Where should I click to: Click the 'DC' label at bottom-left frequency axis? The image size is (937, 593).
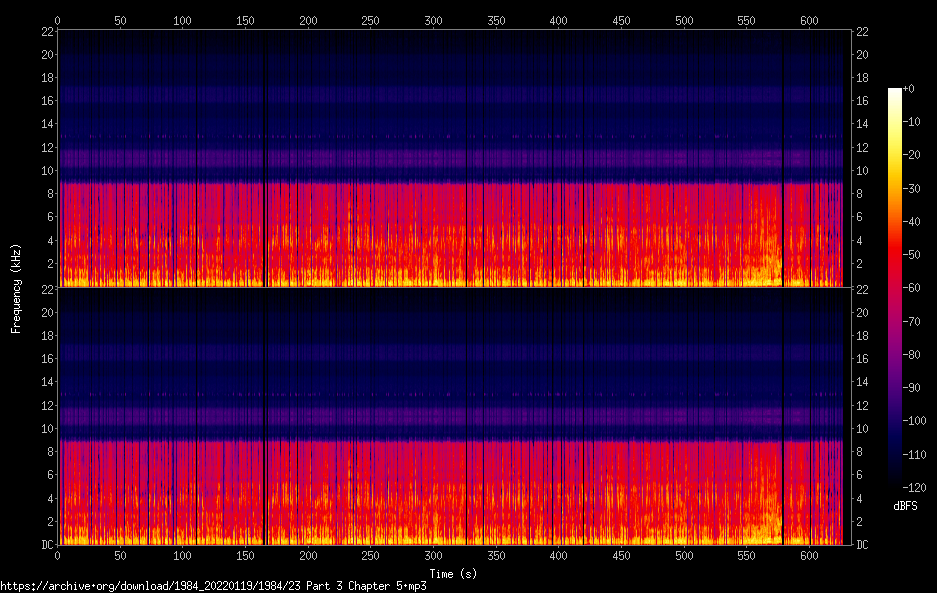pyautogui.click(x=49, y=544)
